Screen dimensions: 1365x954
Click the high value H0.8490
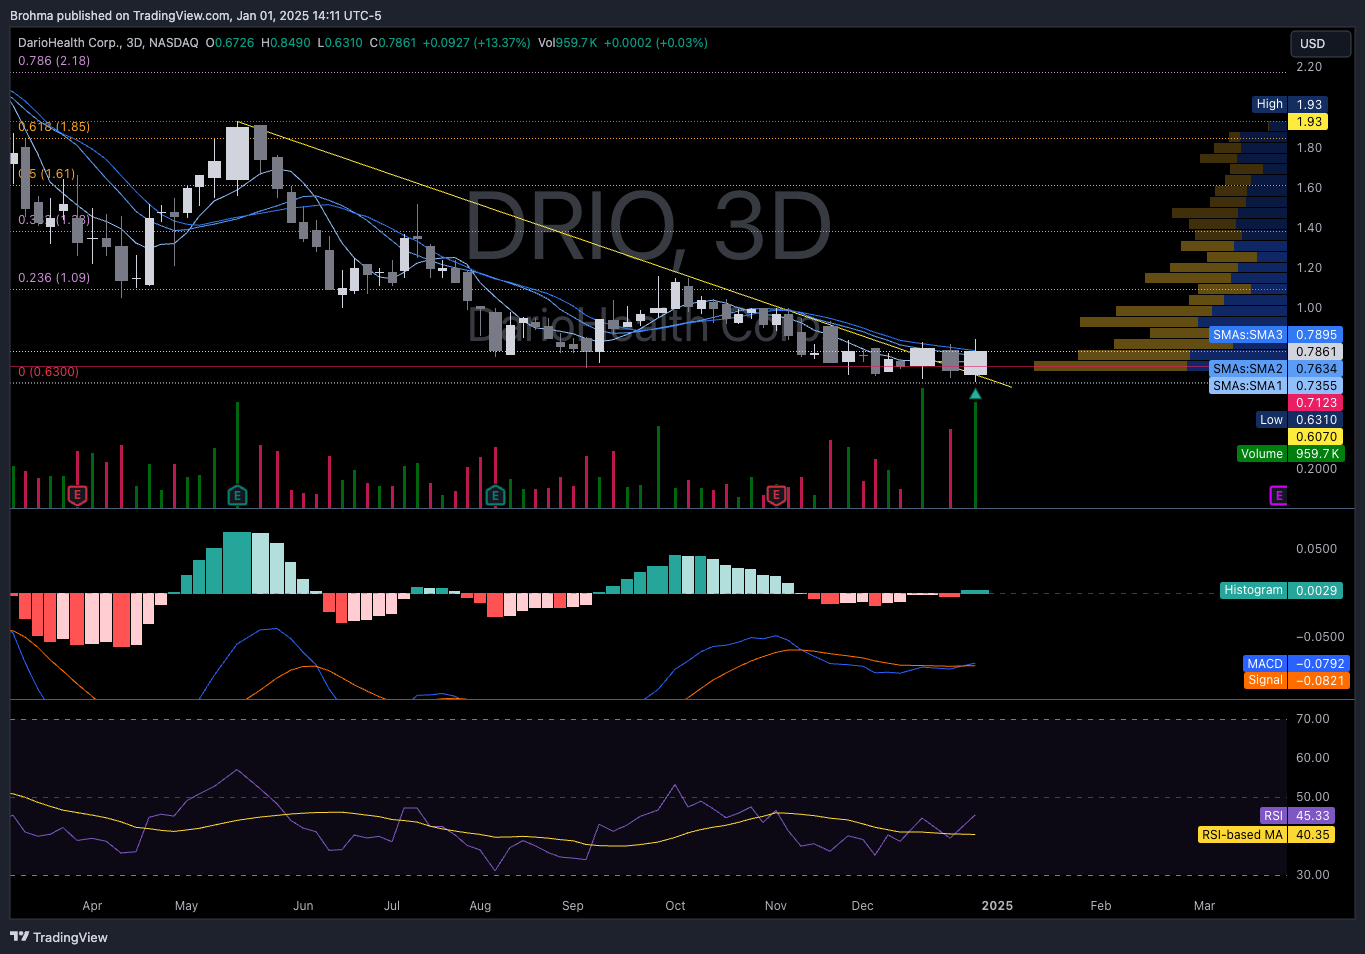coord(285,43)
